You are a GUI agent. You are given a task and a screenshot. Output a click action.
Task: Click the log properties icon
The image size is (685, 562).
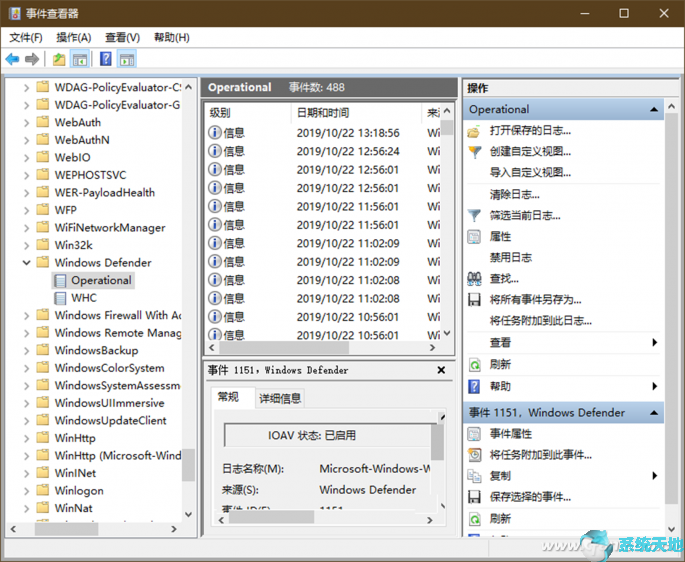pyautogui.click(x=474, y=236)
